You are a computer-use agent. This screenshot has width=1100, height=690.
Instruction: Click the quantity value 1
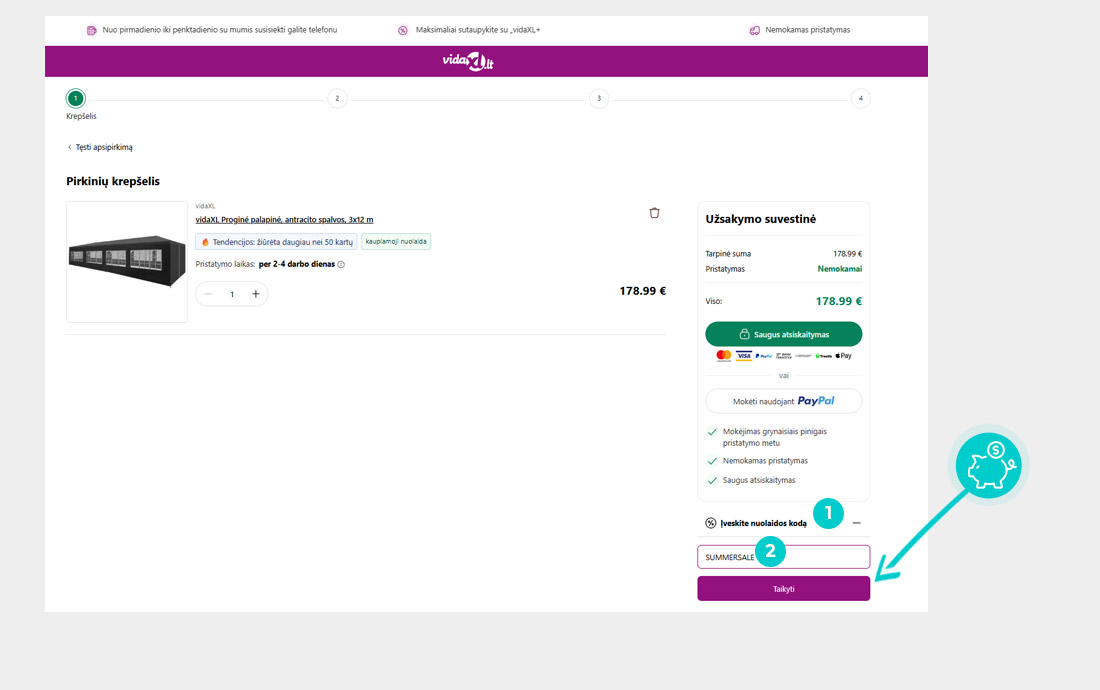click(x=232, y=295)
